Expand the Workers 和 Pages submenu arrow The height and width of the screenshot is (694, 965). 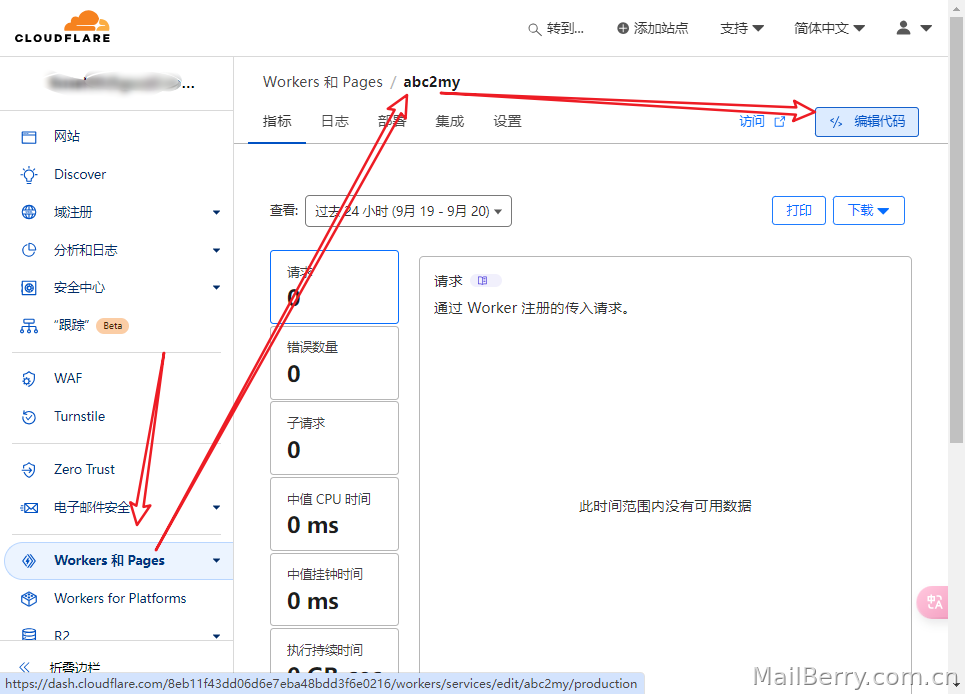coord(216,560)
